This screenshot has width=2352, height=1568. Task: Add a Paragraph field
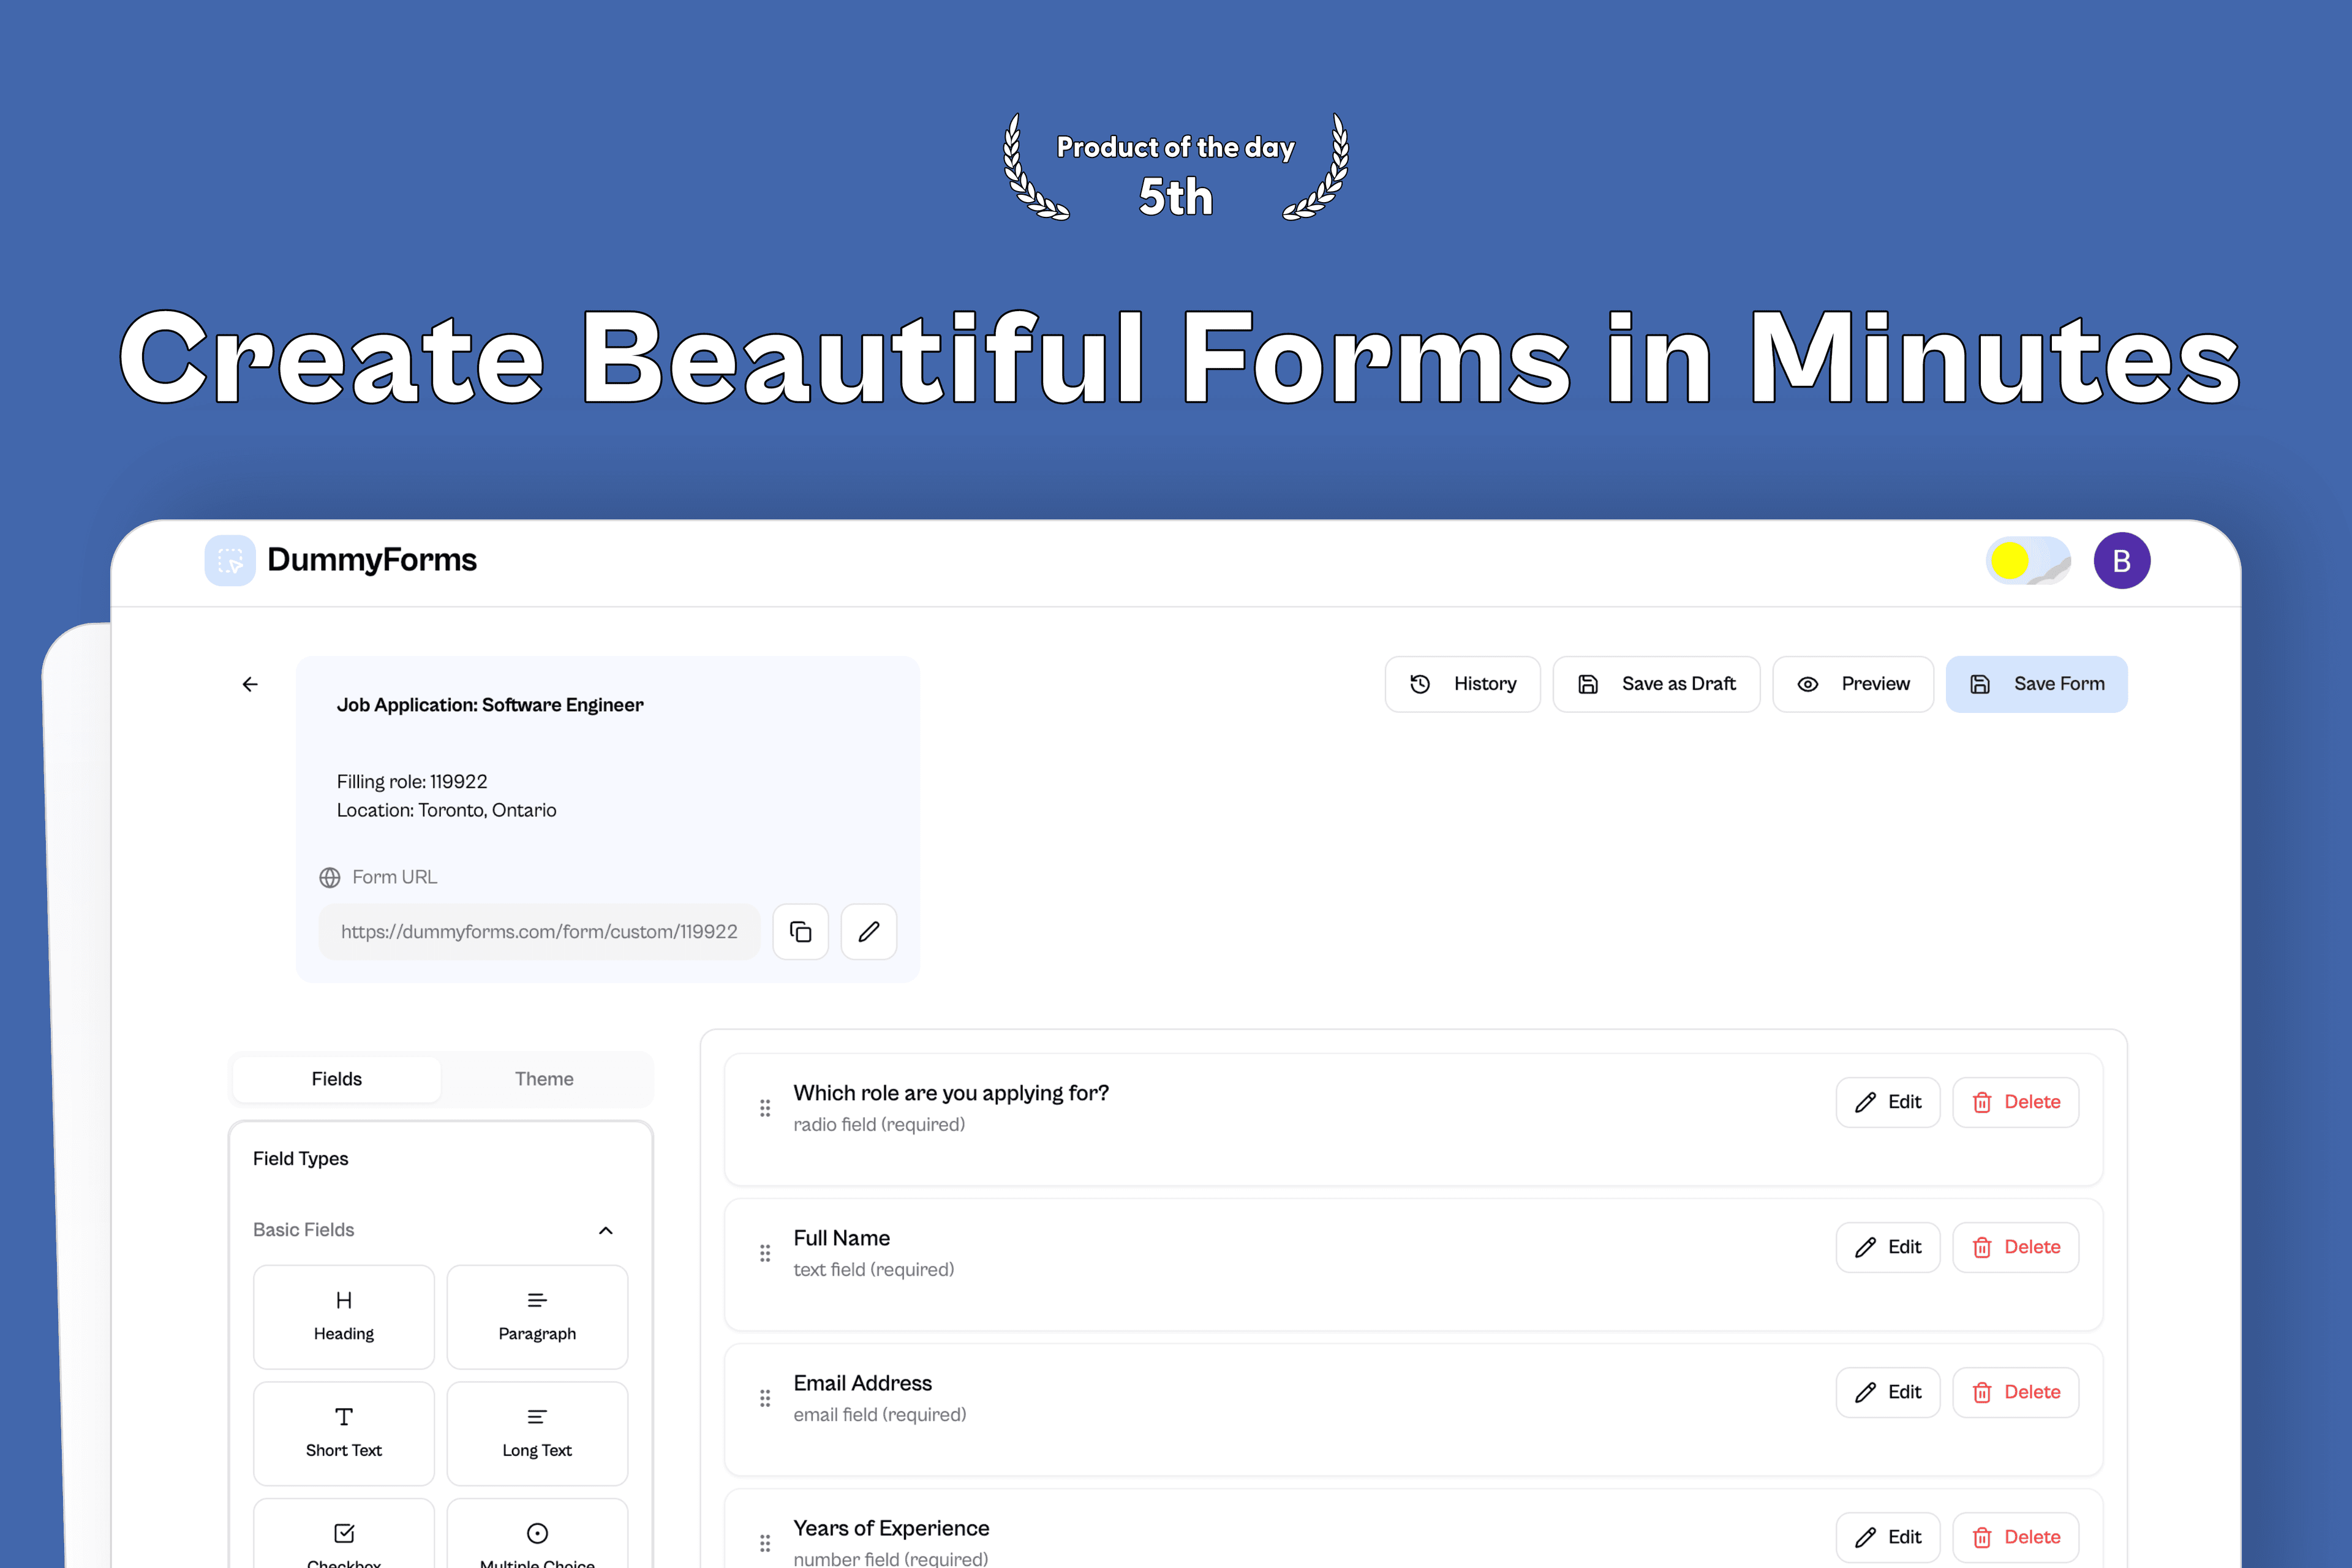point(537,1317)
